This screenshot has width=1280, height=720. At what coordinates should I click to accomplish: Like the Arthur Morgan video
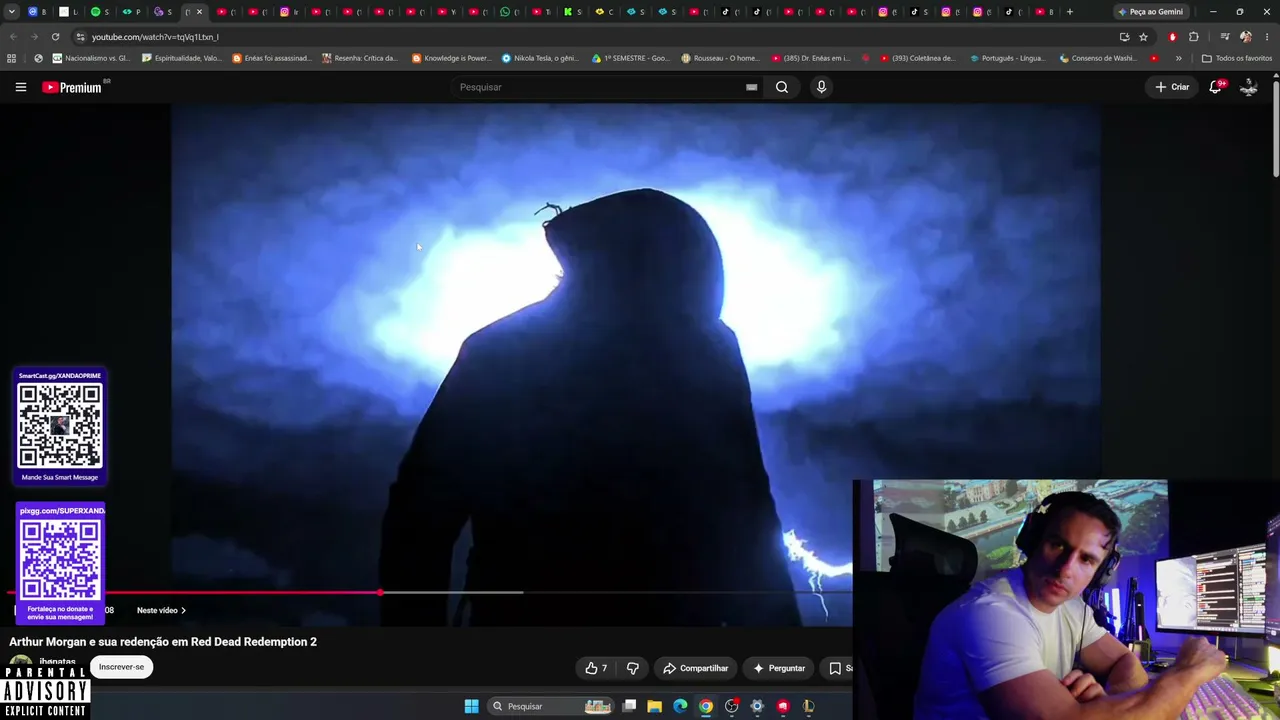(x=596, y=668)
